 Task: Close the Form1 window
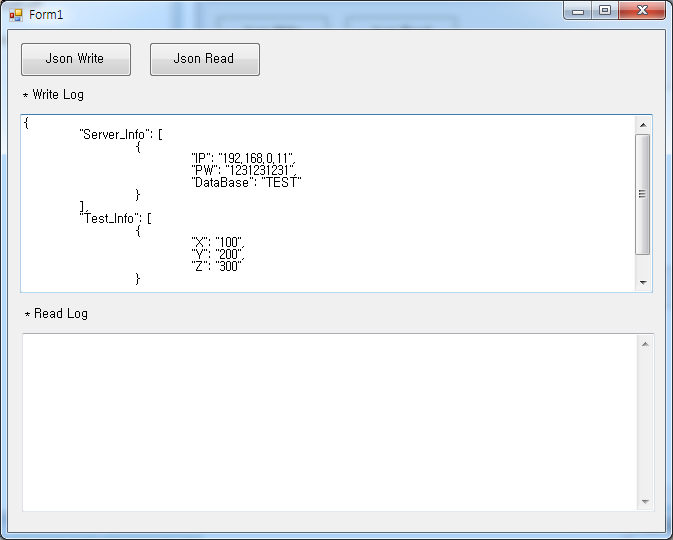[x=642, y=11]
